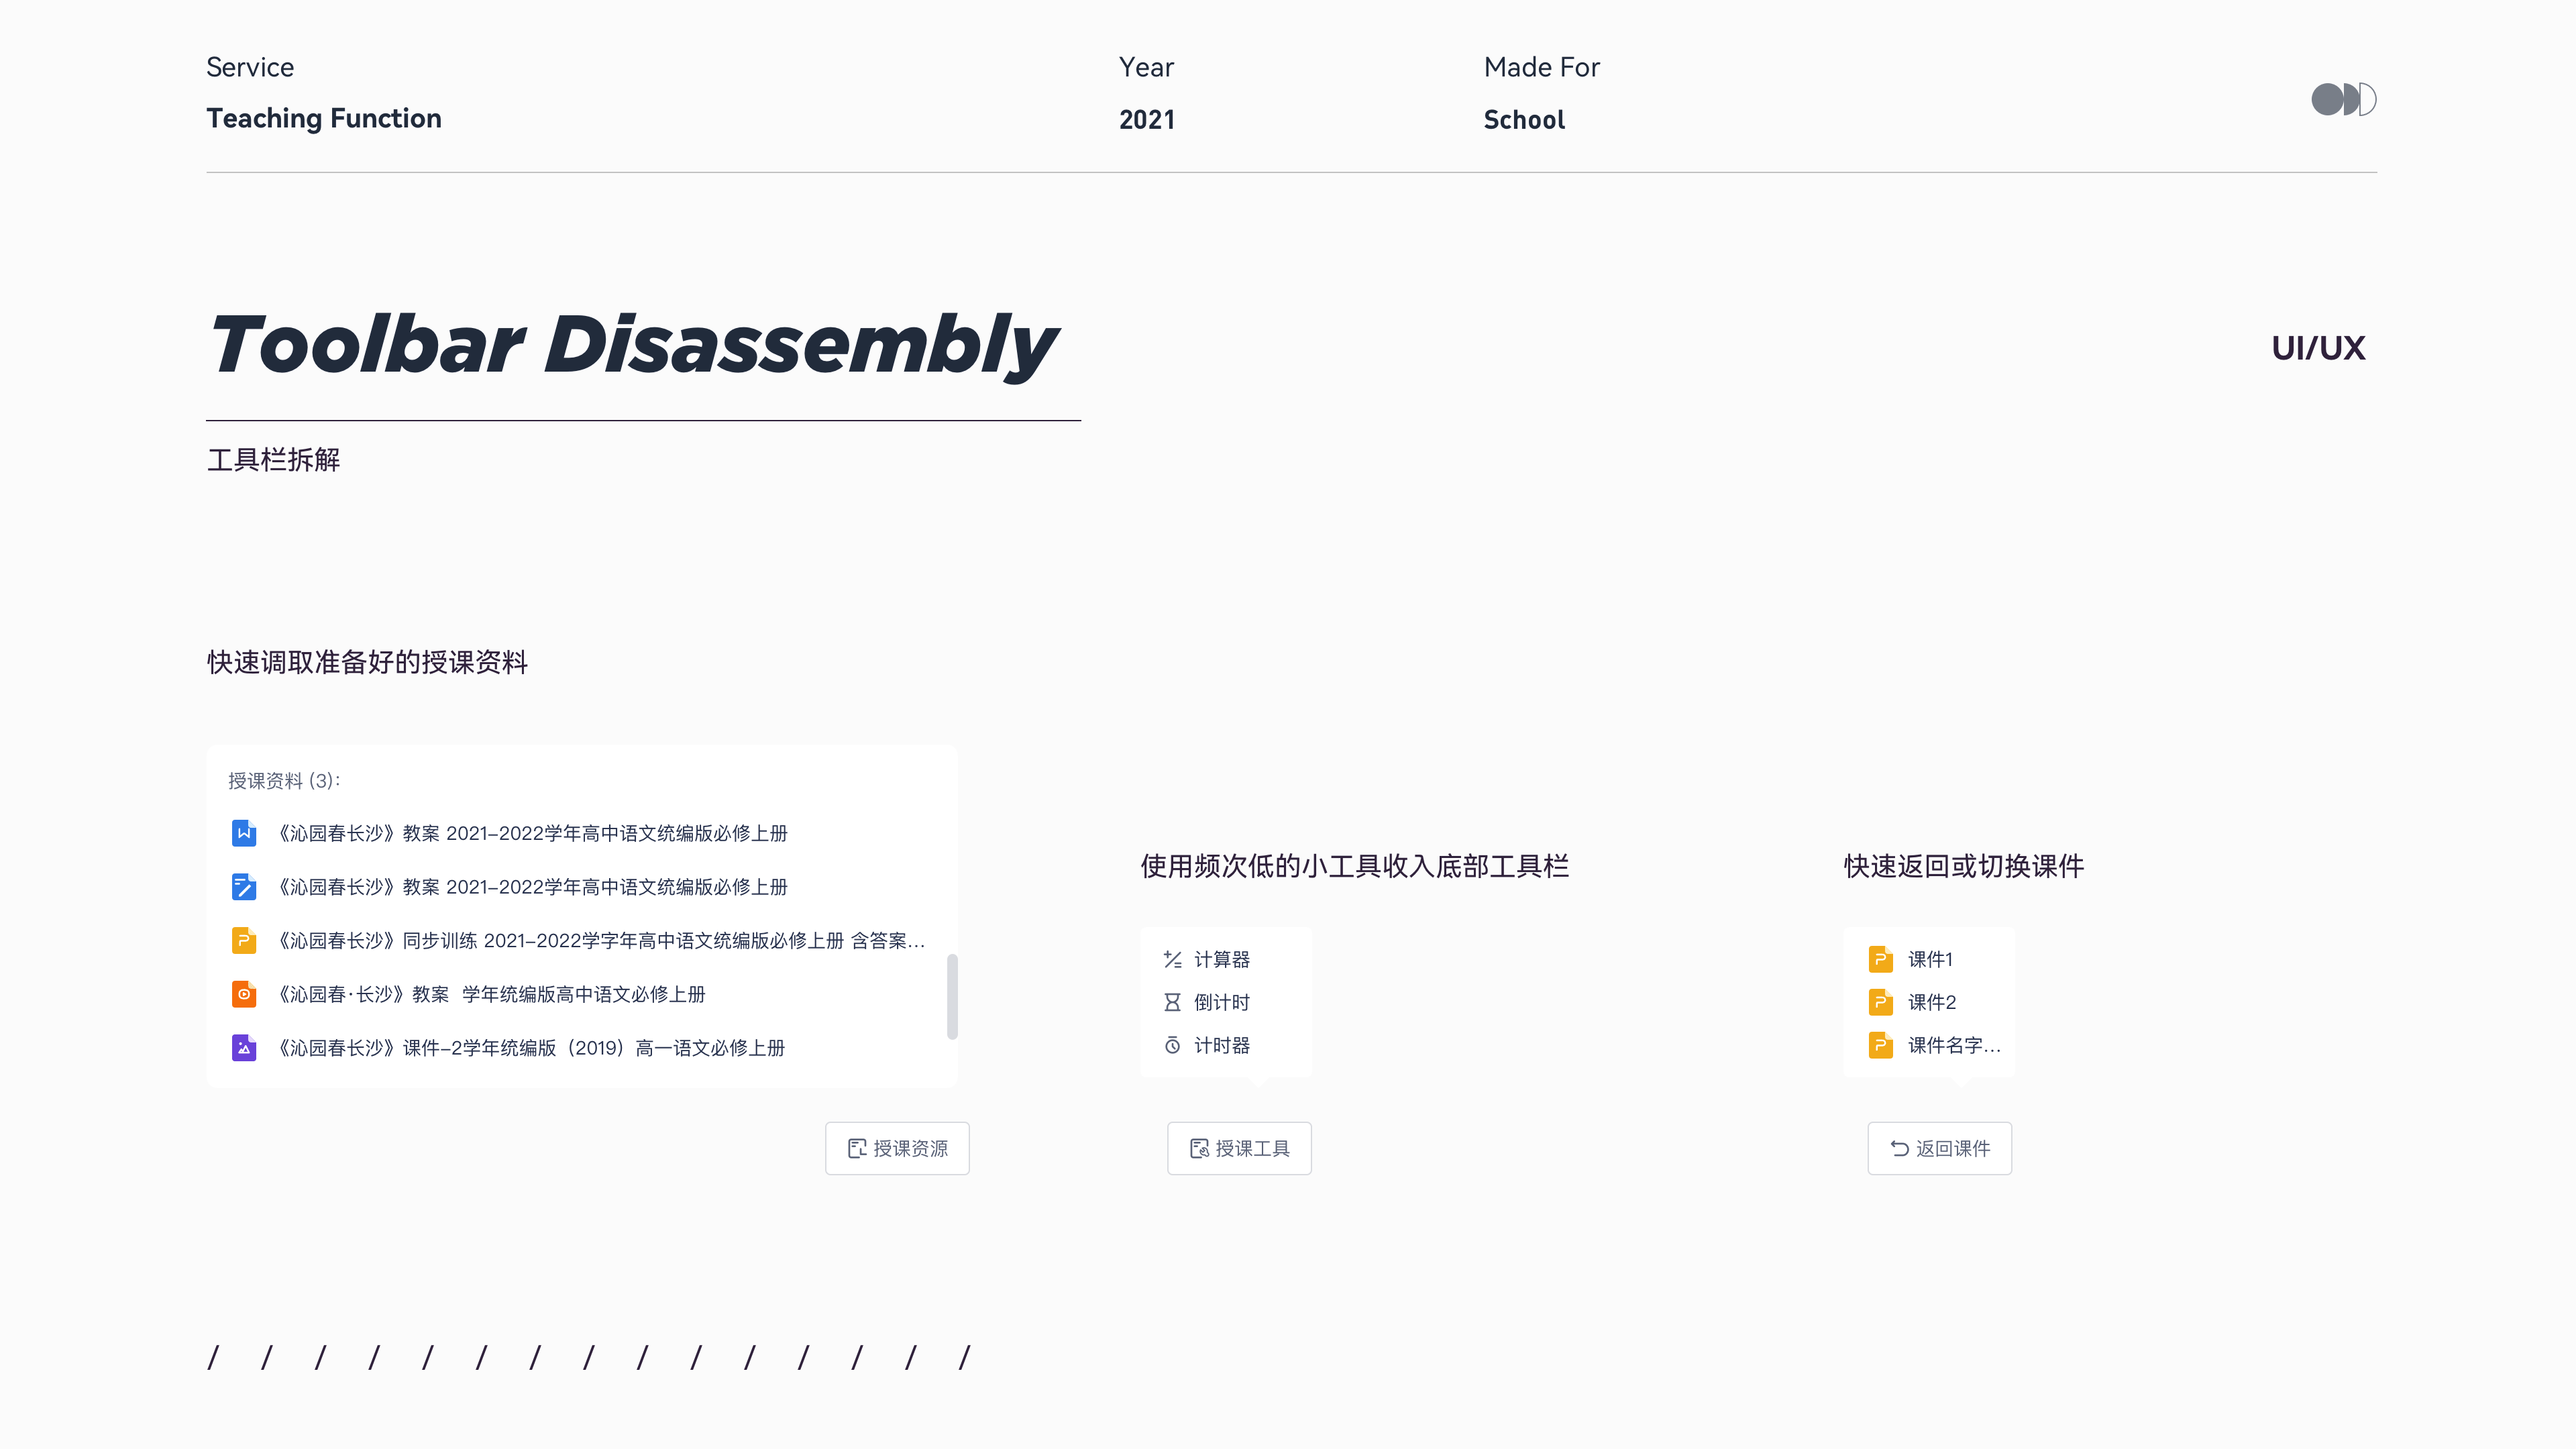Click the calculator icon beside 计算器

coord(1173,959)
